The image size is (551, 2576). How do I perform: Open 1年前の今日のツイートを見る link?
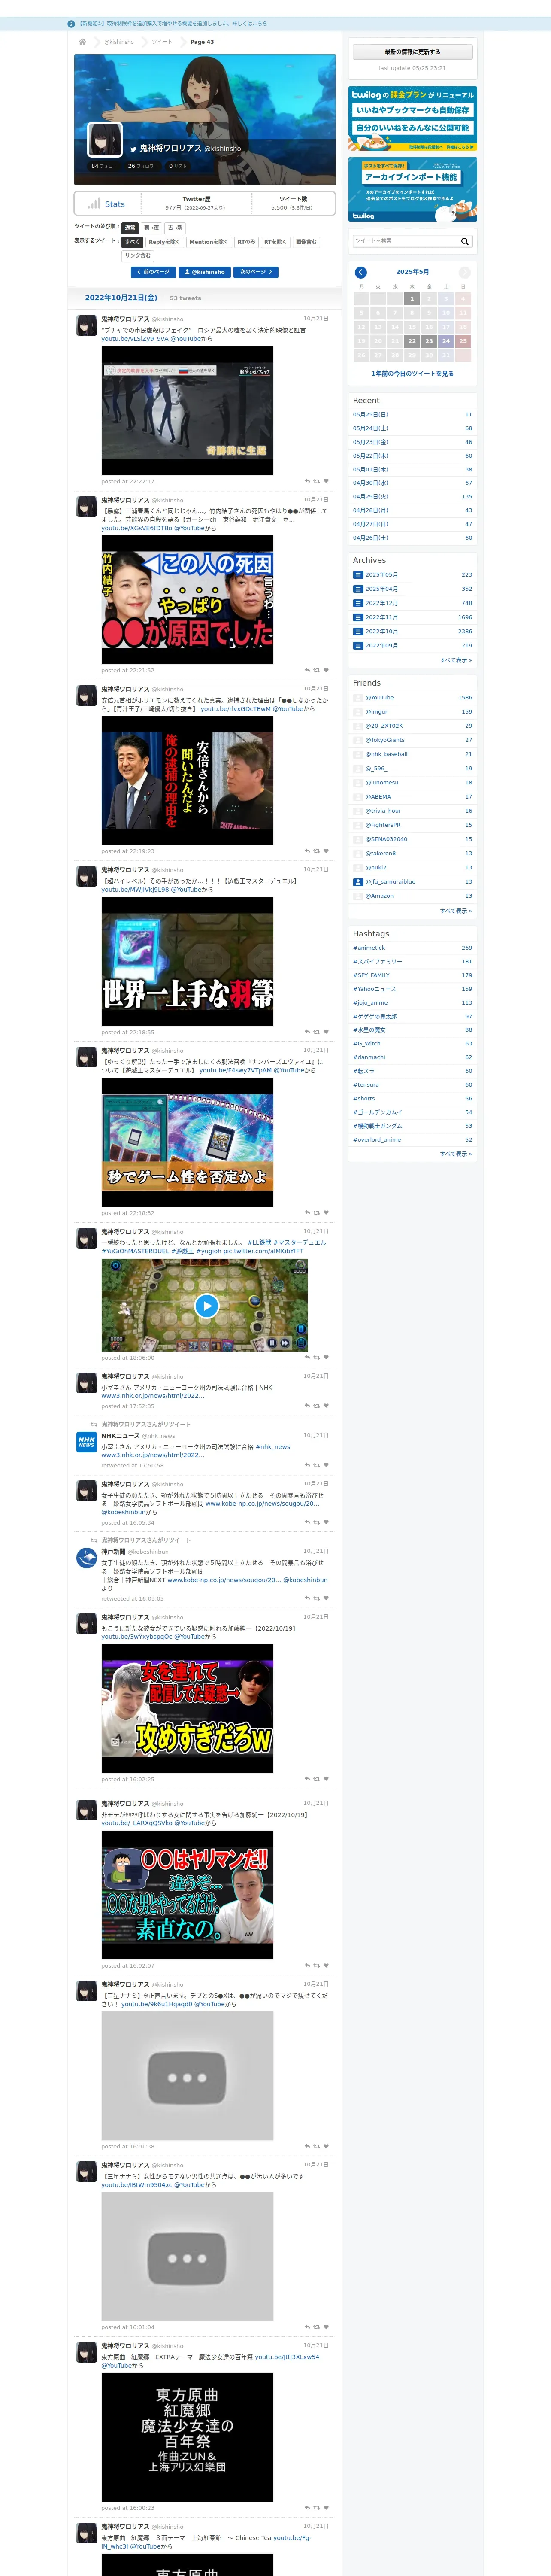tap(412, 374)
